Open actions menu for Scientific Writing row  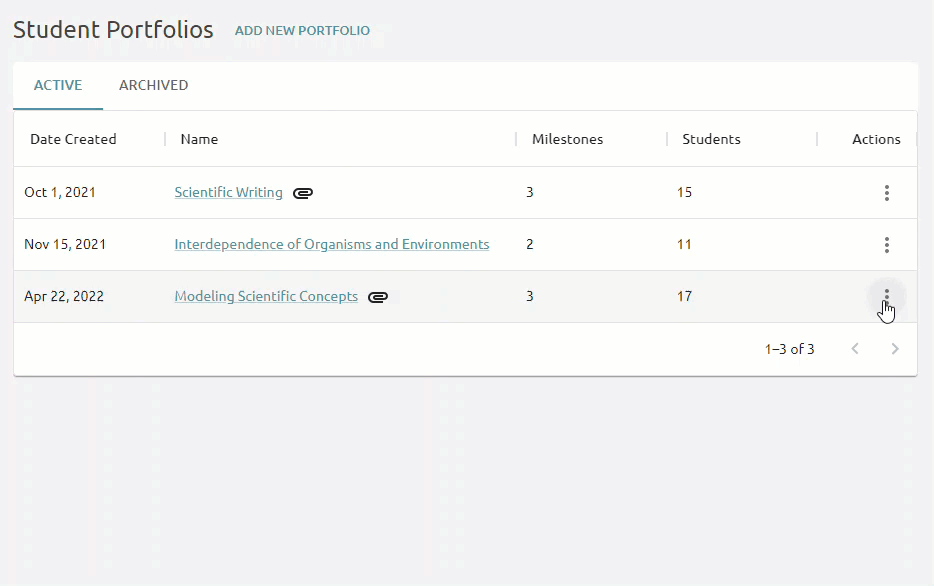(886, 192)
